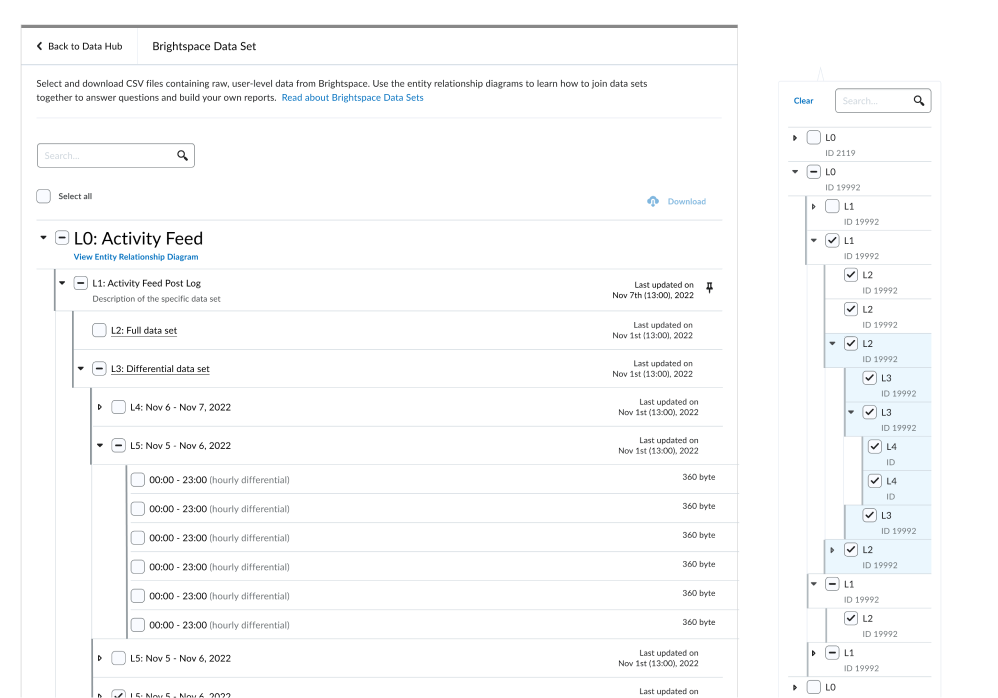Check the L4: Nov 6 - Nov 7, 2022 checkbox
The image size is (998, 698).
point(118,407)
